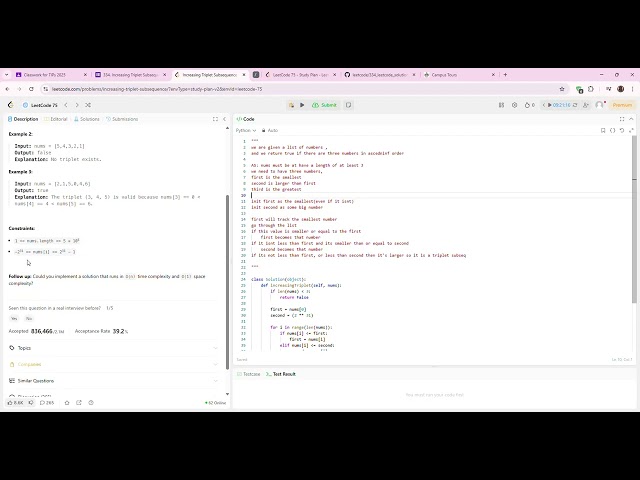Place cursor on 'class Solution(object):' line
The width and height of the screenshot is (640, 480).
tap(279, 279)
